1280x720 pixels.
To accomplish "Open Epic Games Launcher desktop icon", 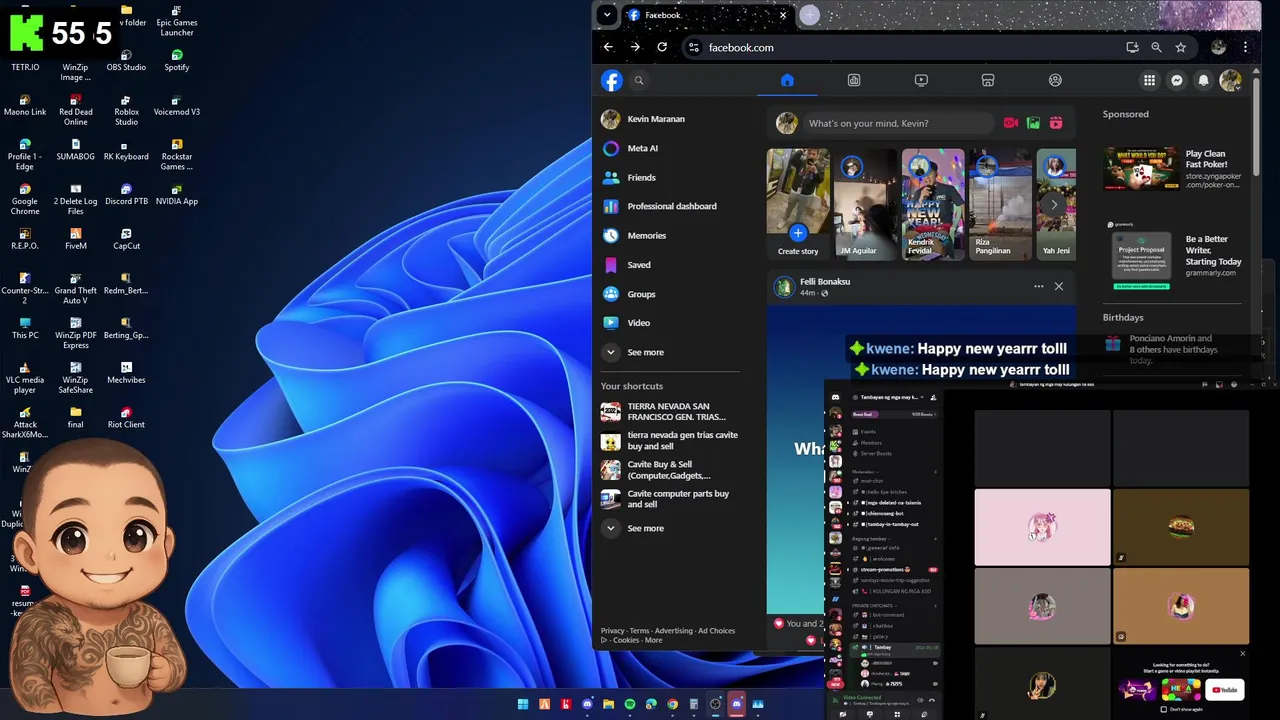I will click(x=177, y=21).
